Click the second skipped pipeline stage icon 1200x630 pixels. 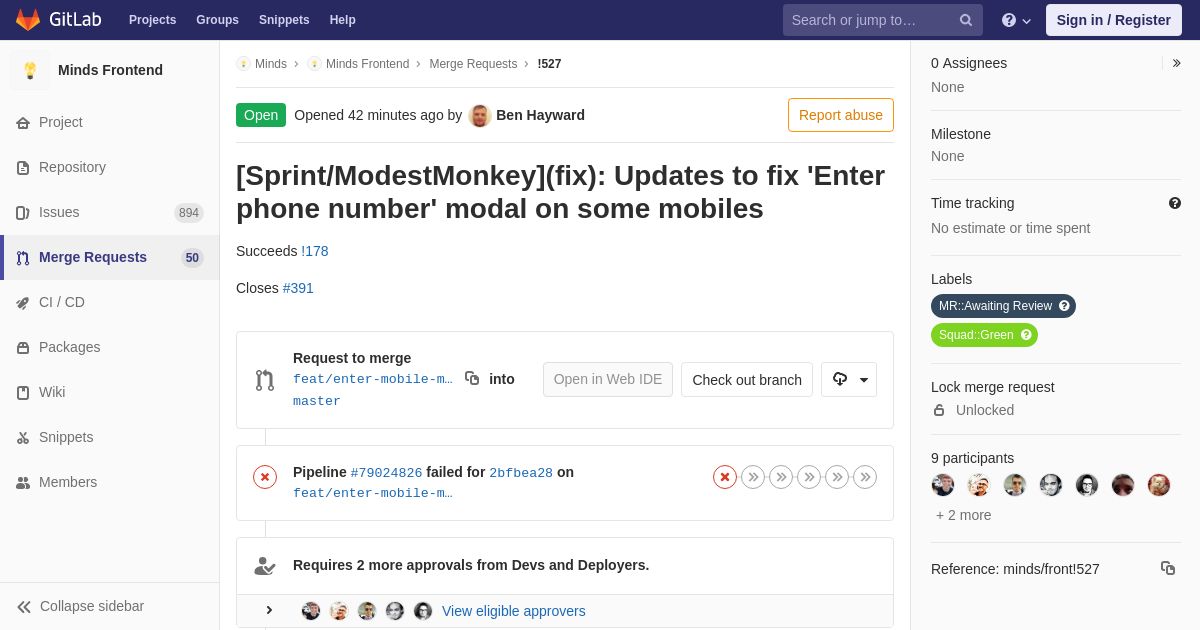tap(781, 477)
